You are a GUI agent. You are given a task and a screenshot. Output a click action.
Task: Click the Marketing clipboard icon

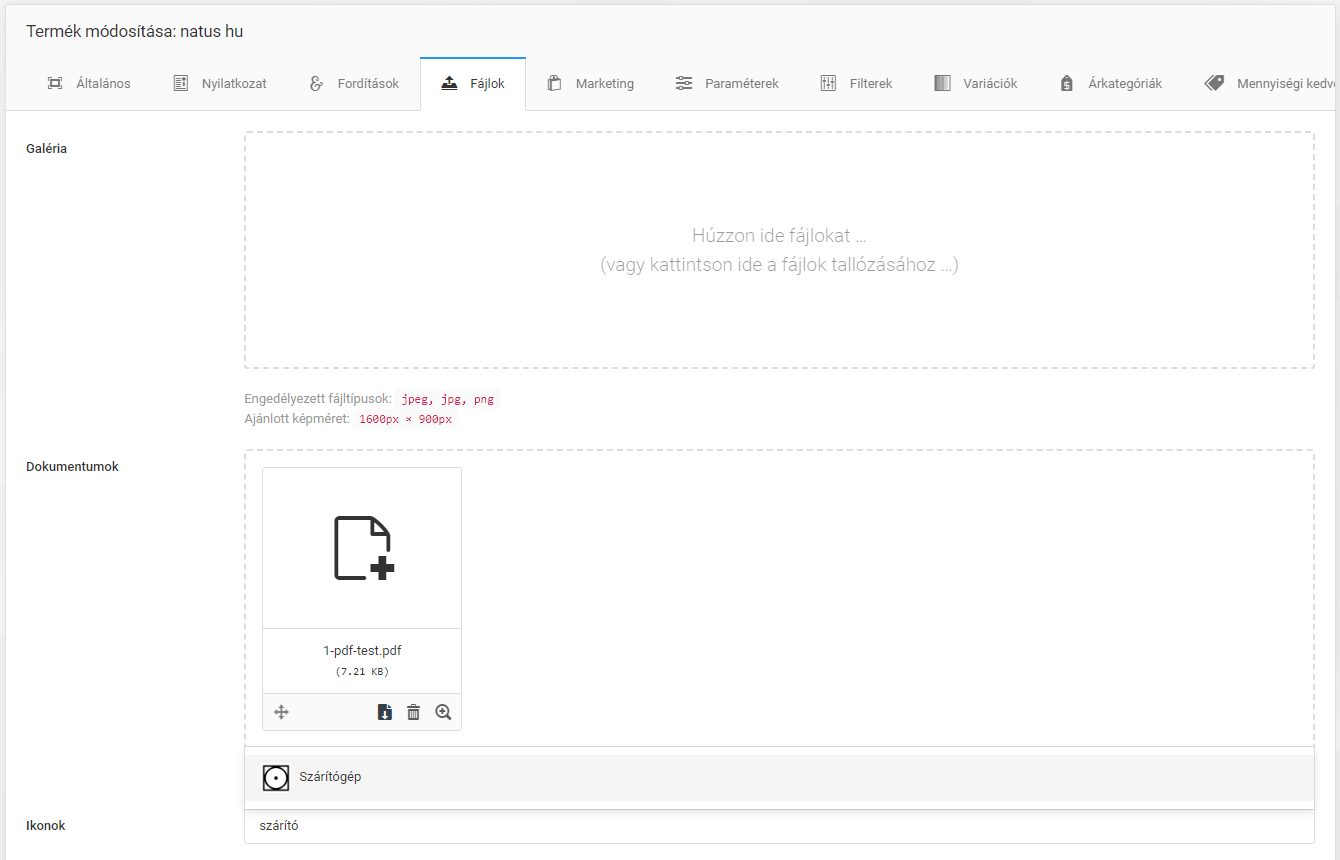(x=554, y=84)
